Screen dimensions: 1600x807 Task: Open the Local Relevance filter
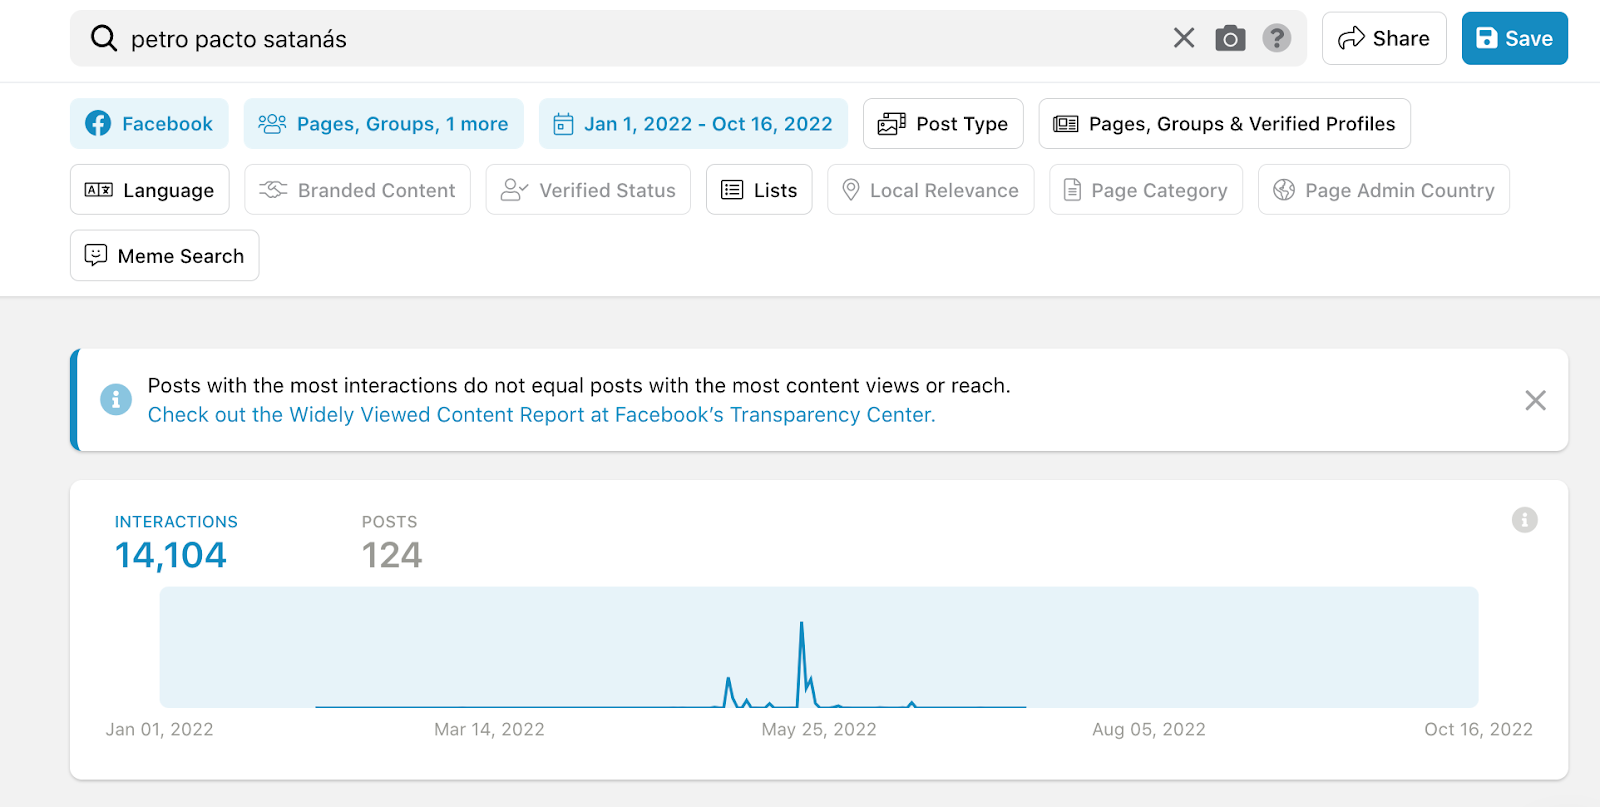(930, 190)
